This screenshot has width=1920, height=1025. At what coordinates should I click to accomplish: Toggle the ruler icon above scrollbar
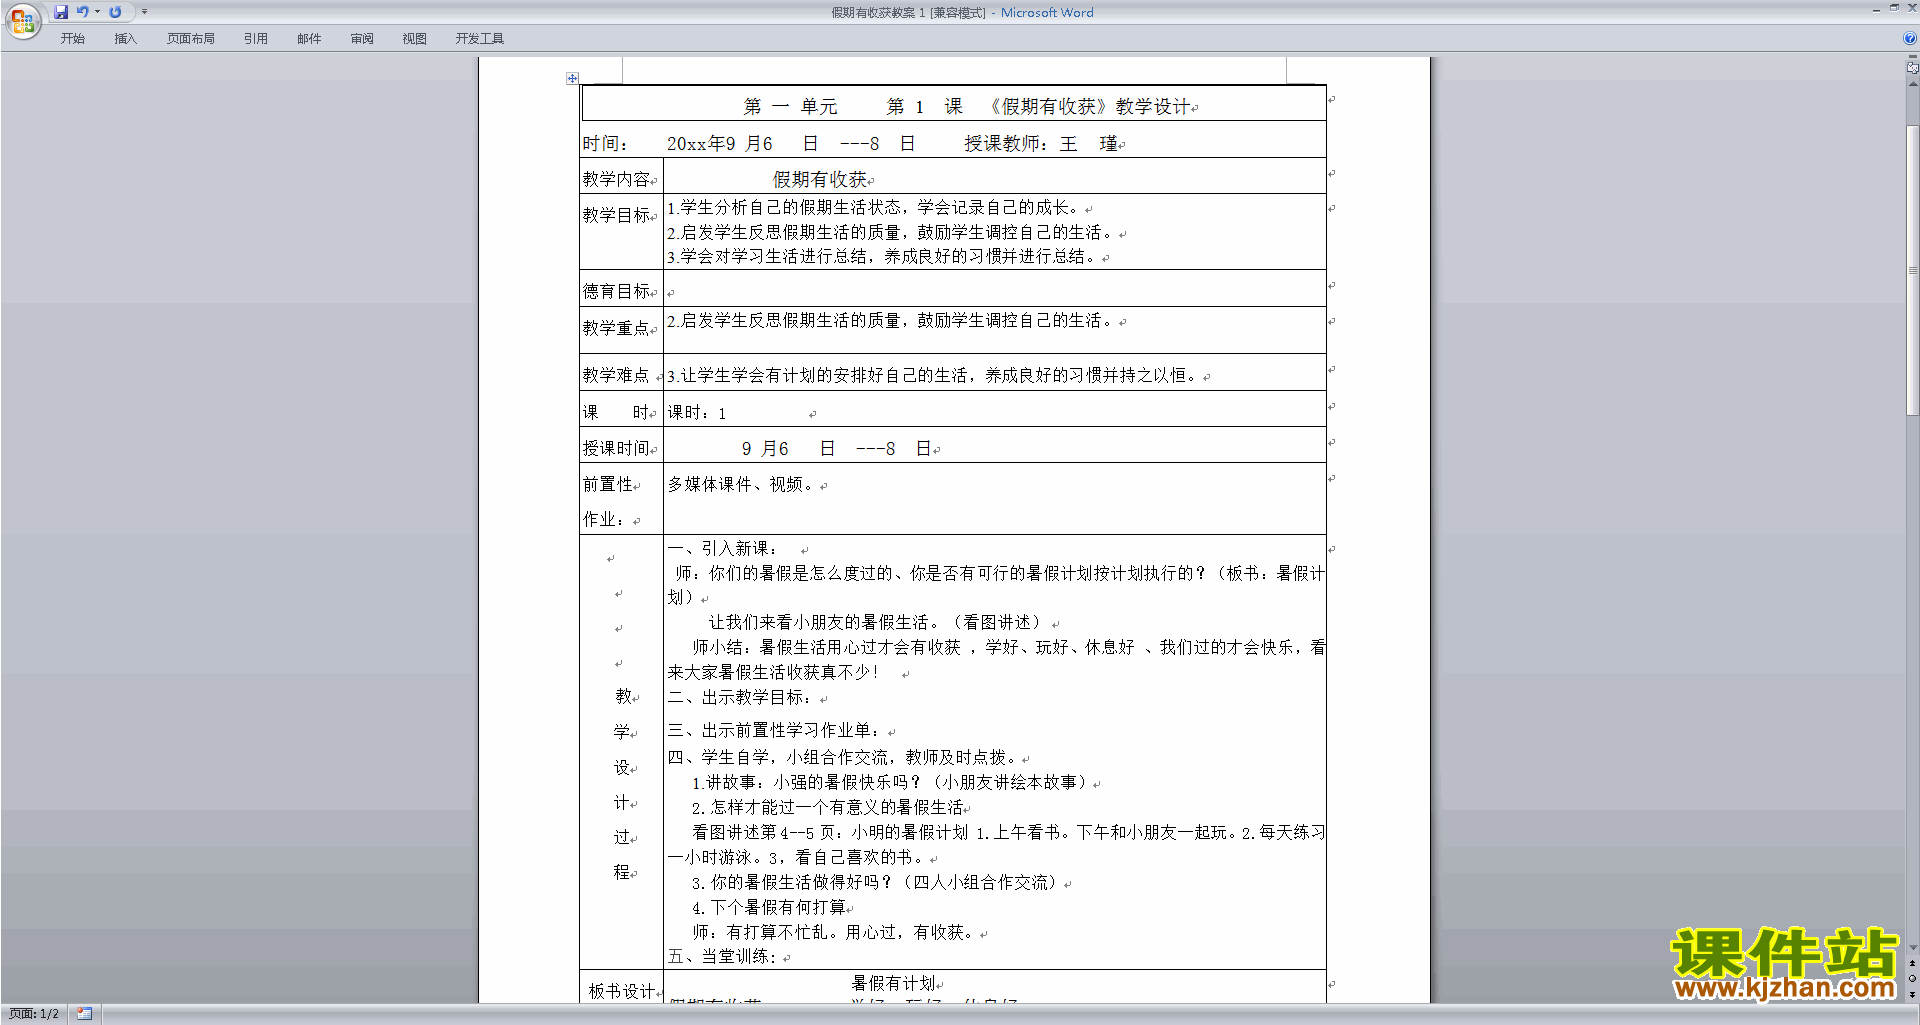click(x=1912, y=68)
